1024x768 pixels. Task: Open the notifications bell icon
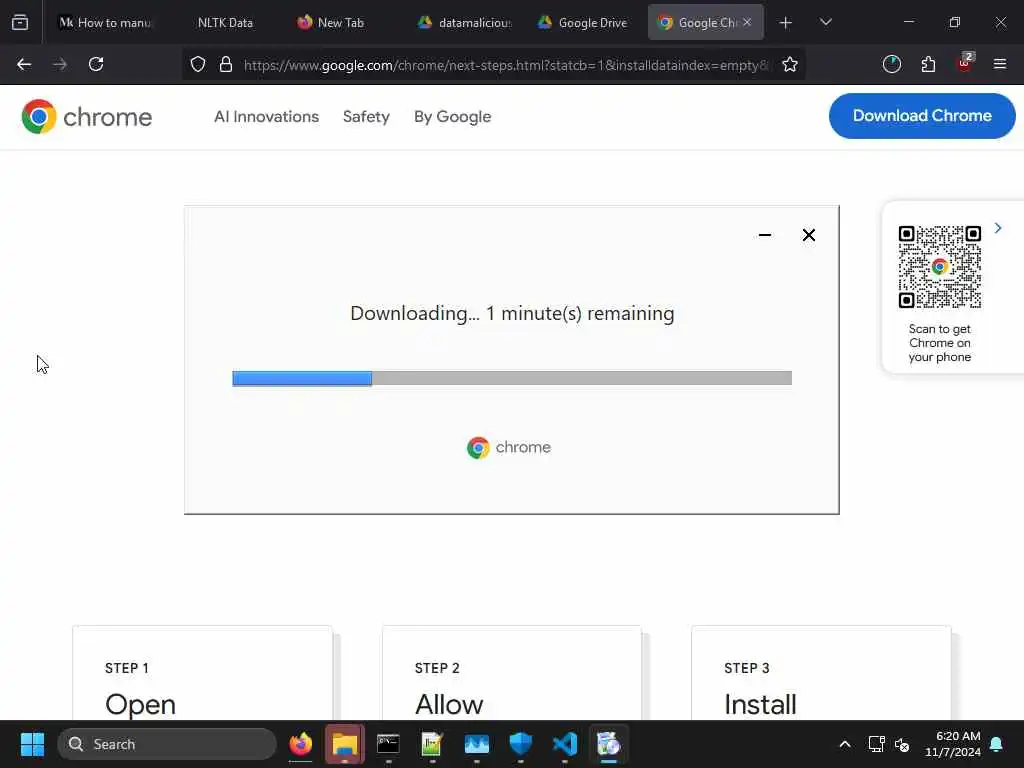[997, 744]
